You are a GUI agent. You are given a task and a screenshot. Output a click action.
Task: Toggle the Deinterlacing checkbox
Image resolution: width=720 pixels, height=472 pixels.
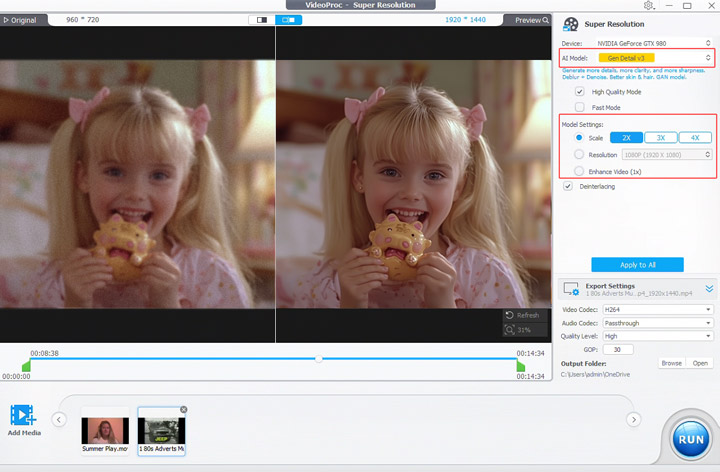tap(568, 186)
